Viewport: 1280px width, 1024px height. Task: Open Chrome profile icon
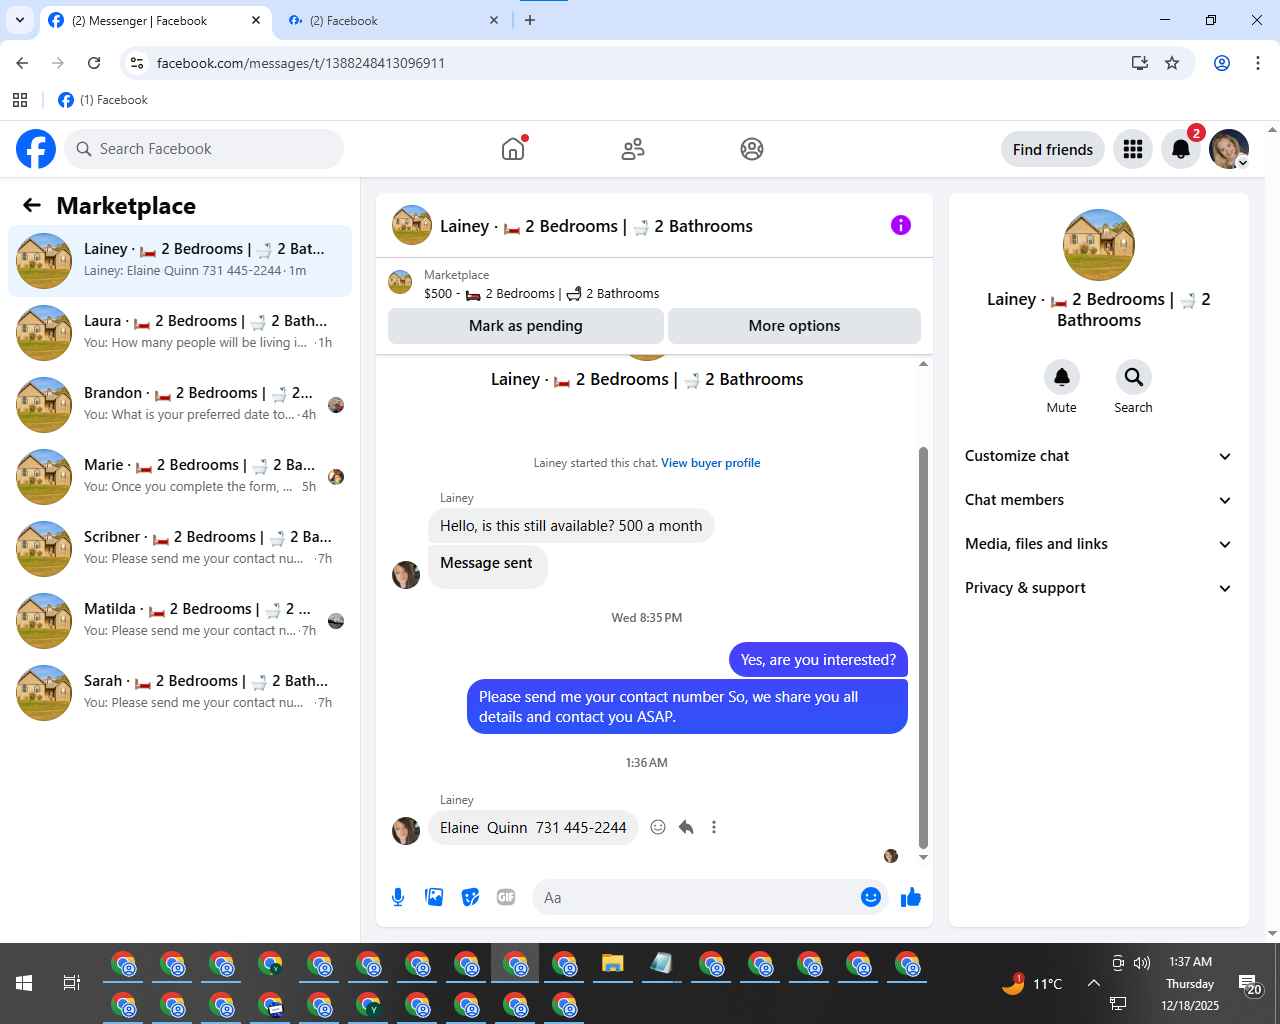[x=1222, y=63]
